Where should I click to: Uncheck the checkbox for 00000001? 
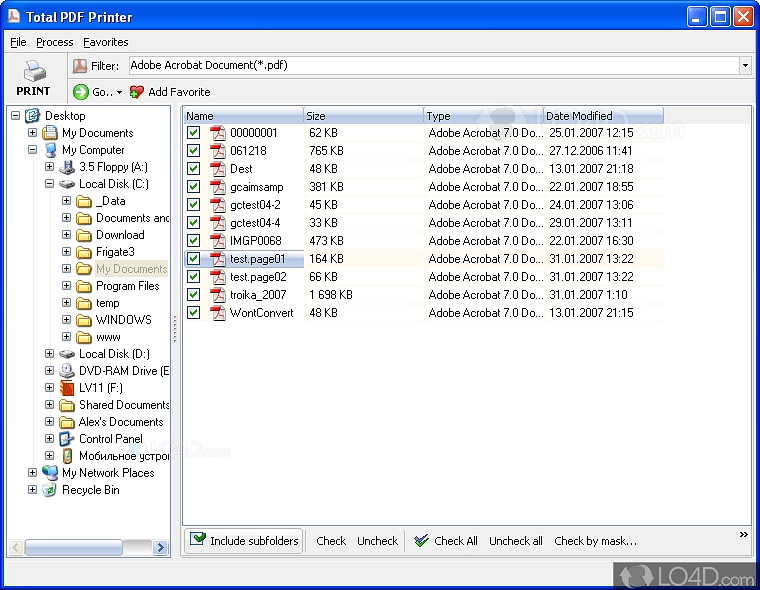click(193, 133)
